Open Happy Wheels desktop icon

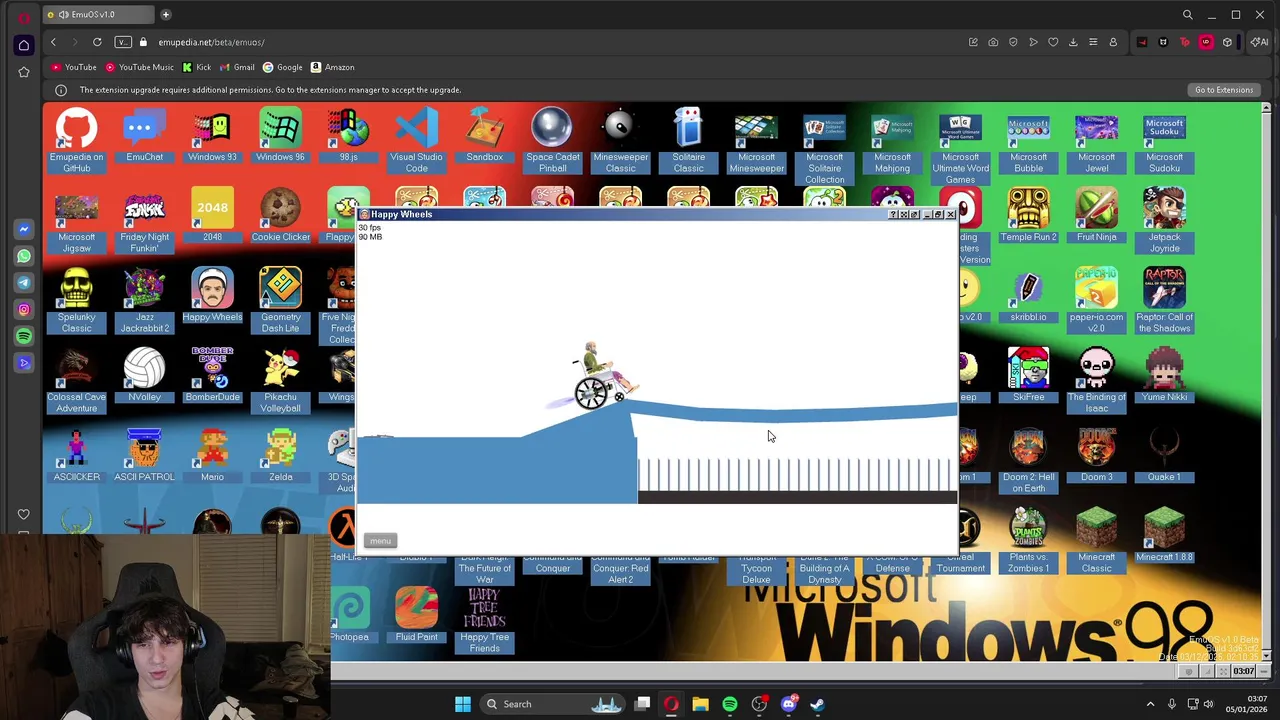point(212,295)
